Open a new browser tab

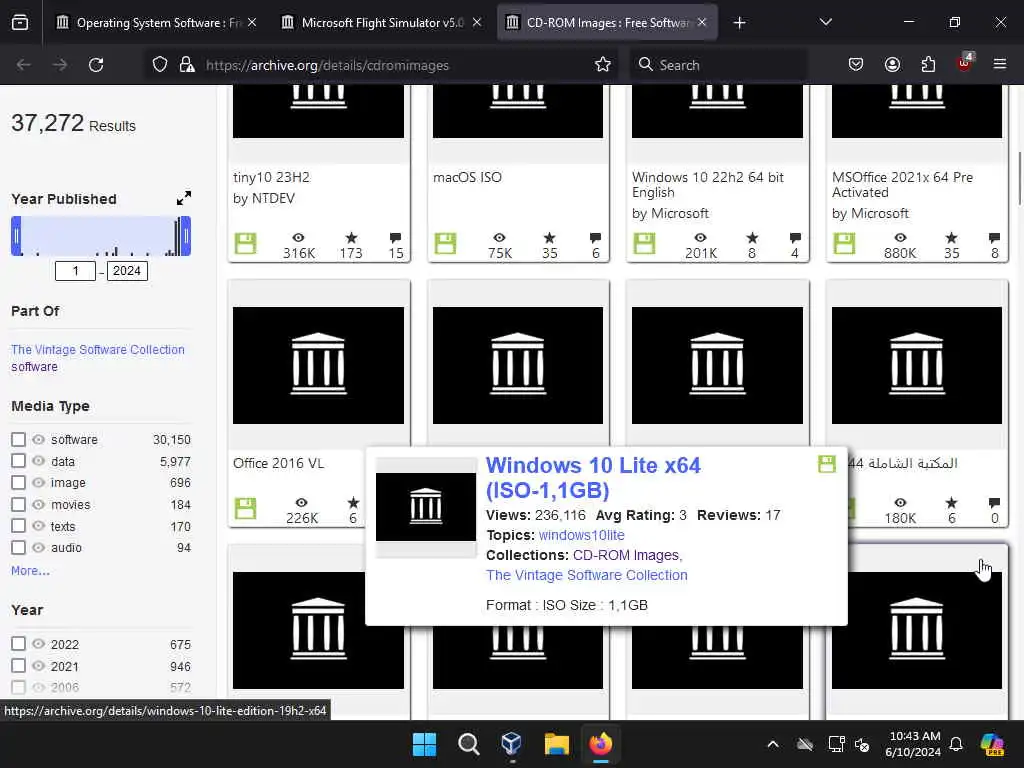(x=739, y=23)
